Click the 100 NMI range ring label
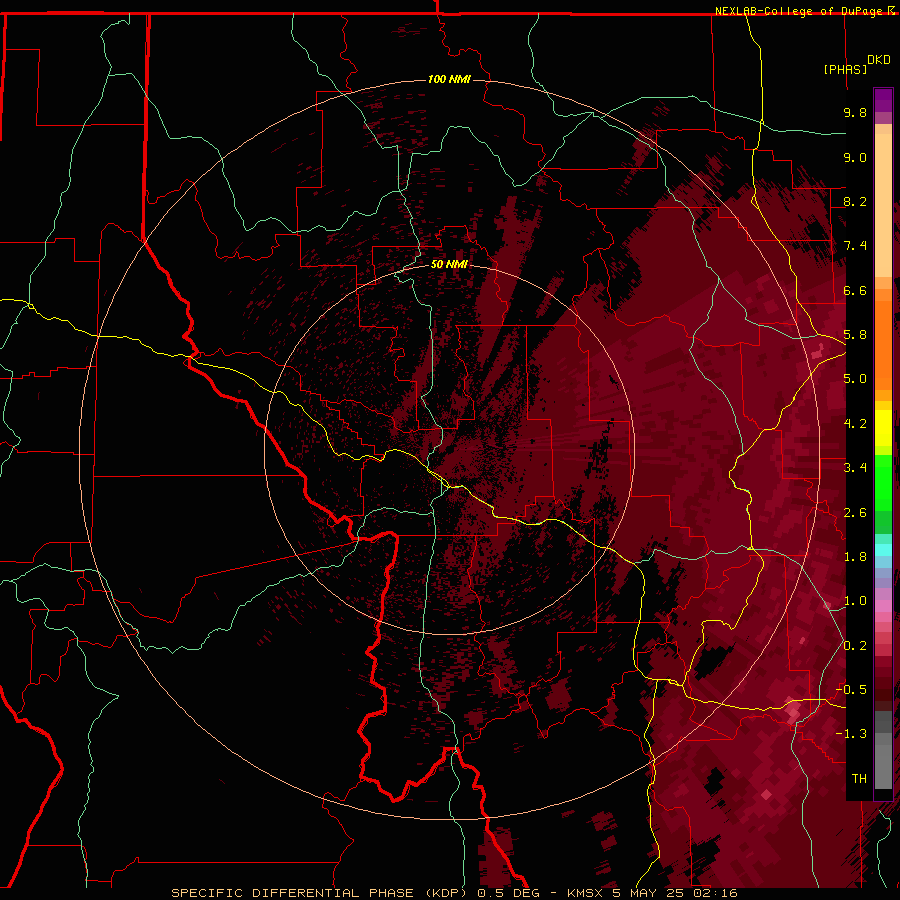The height and width of the screenshot is (900, 900). pos(449,79)
